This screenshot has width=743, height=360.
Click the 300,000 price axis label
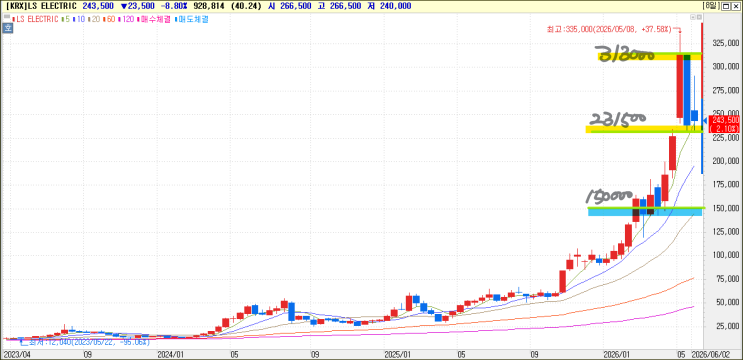(725, 67)
